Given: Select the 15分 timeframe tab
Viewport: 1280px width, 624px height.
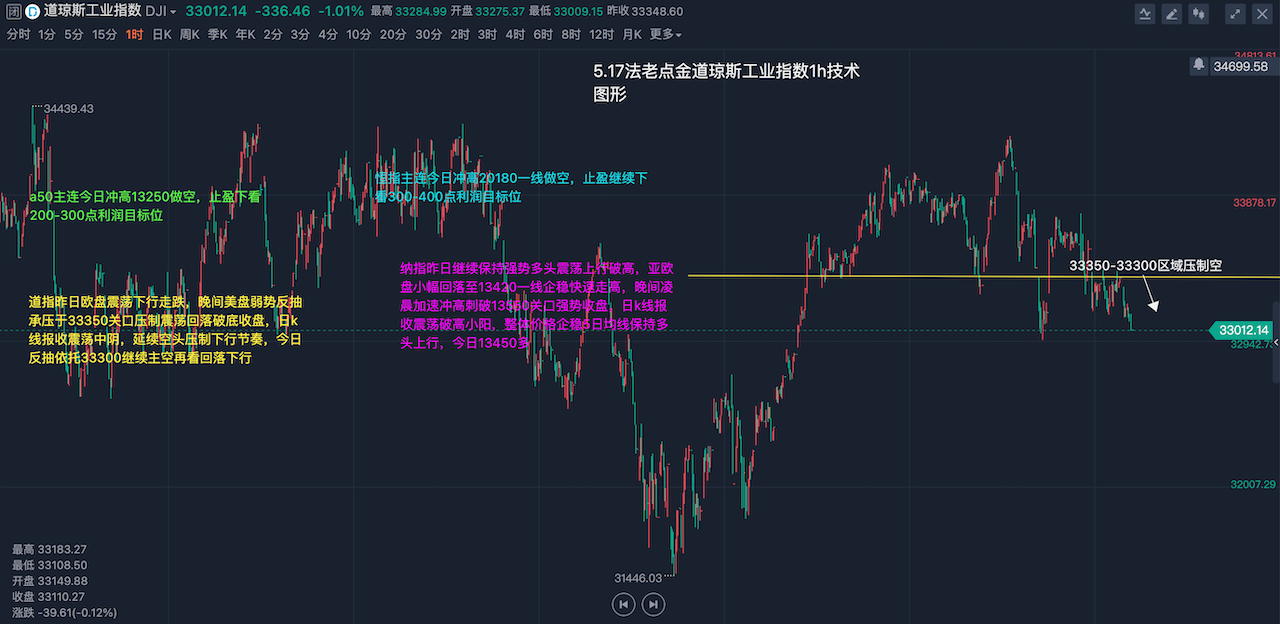Looking at the screenshot, I should [105, 35].
